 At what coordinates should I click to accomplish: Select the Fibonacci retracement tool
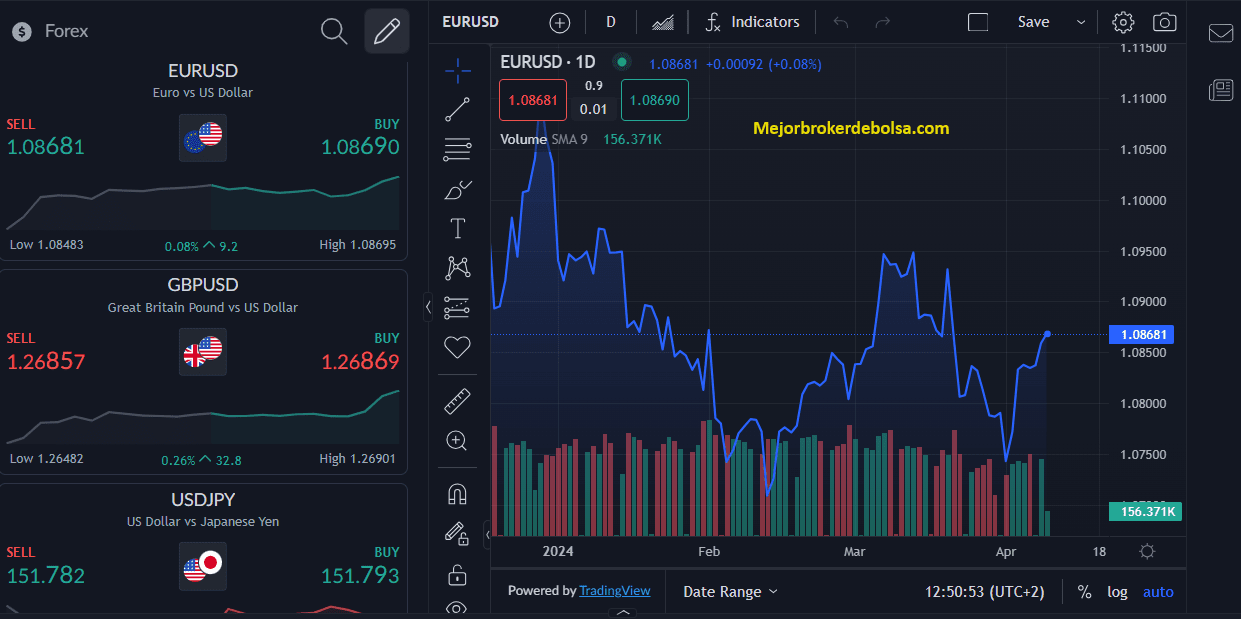coord(458,150)
